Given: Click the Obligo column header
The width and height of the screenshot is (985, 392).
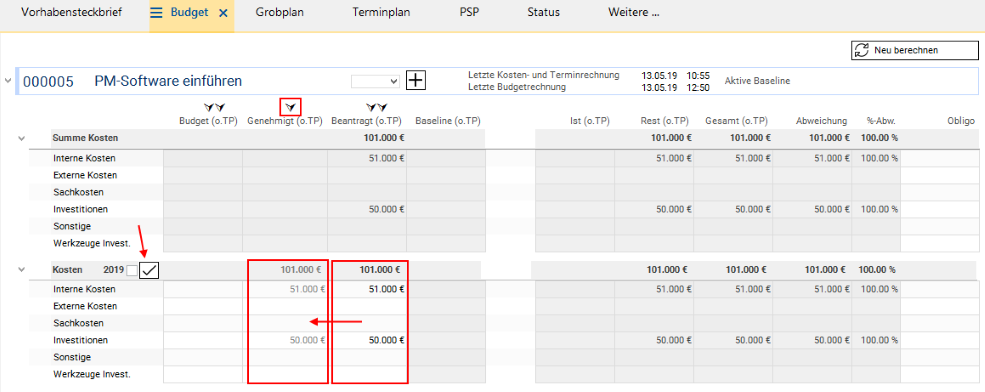Looking at the screenshot, I should click(961, 121).
